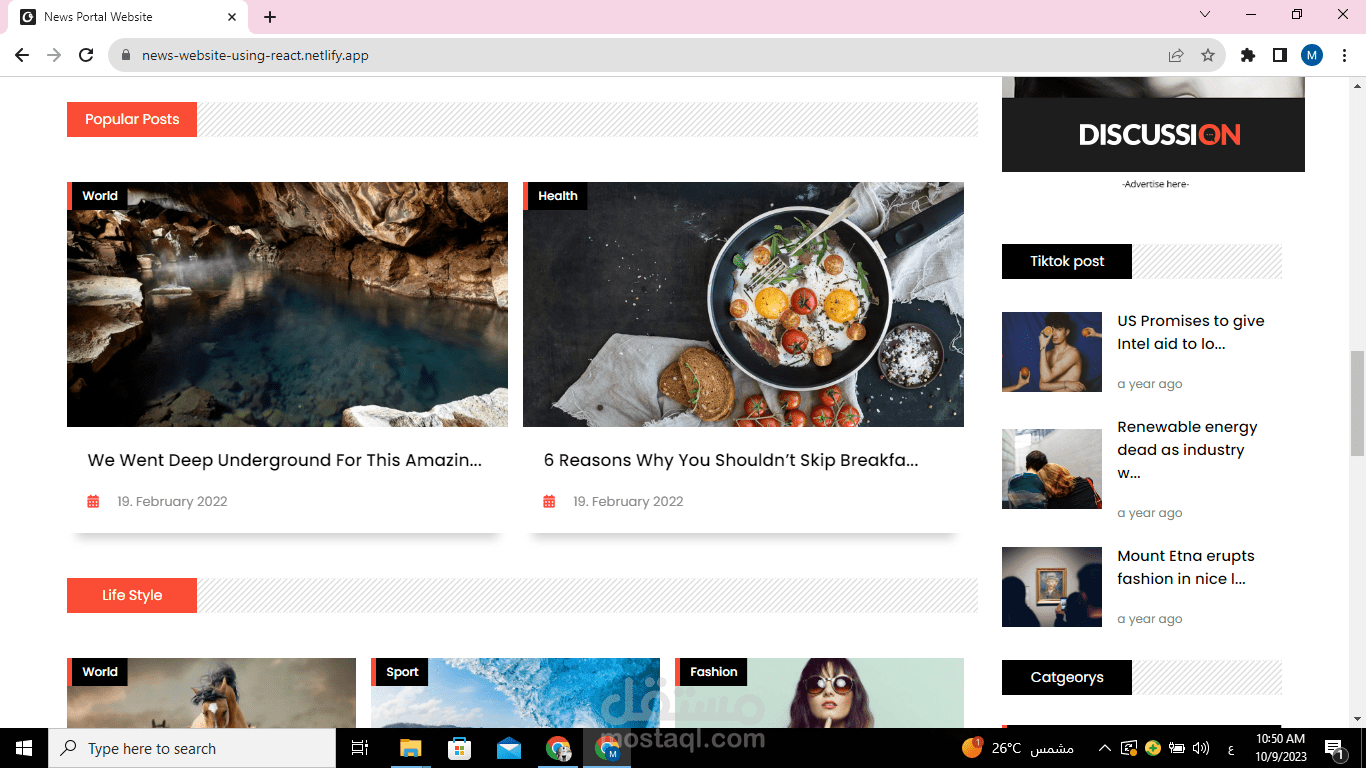1366x768 pixels.
Task: Open thumbnail of Renewable energy post
Action: coord(1052,469)
